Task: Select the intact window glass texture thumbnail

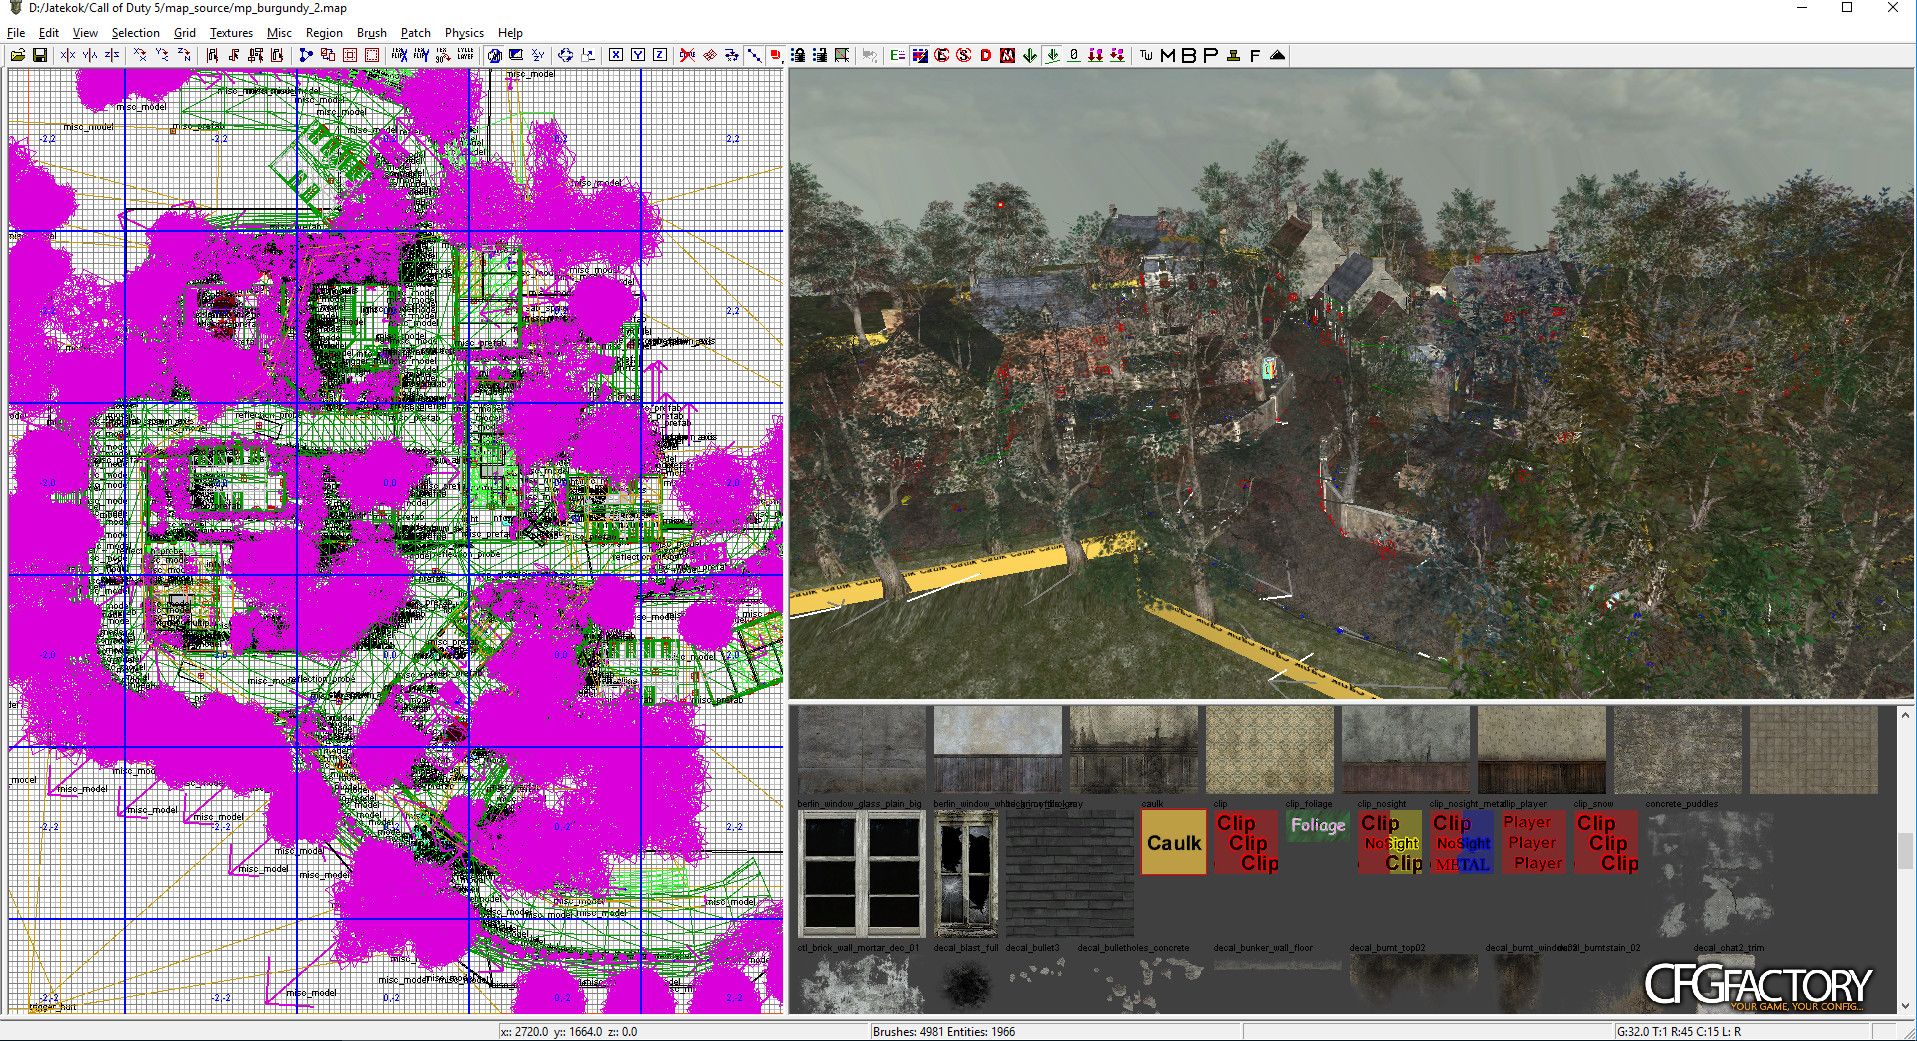Action: [x=861, y=873]
